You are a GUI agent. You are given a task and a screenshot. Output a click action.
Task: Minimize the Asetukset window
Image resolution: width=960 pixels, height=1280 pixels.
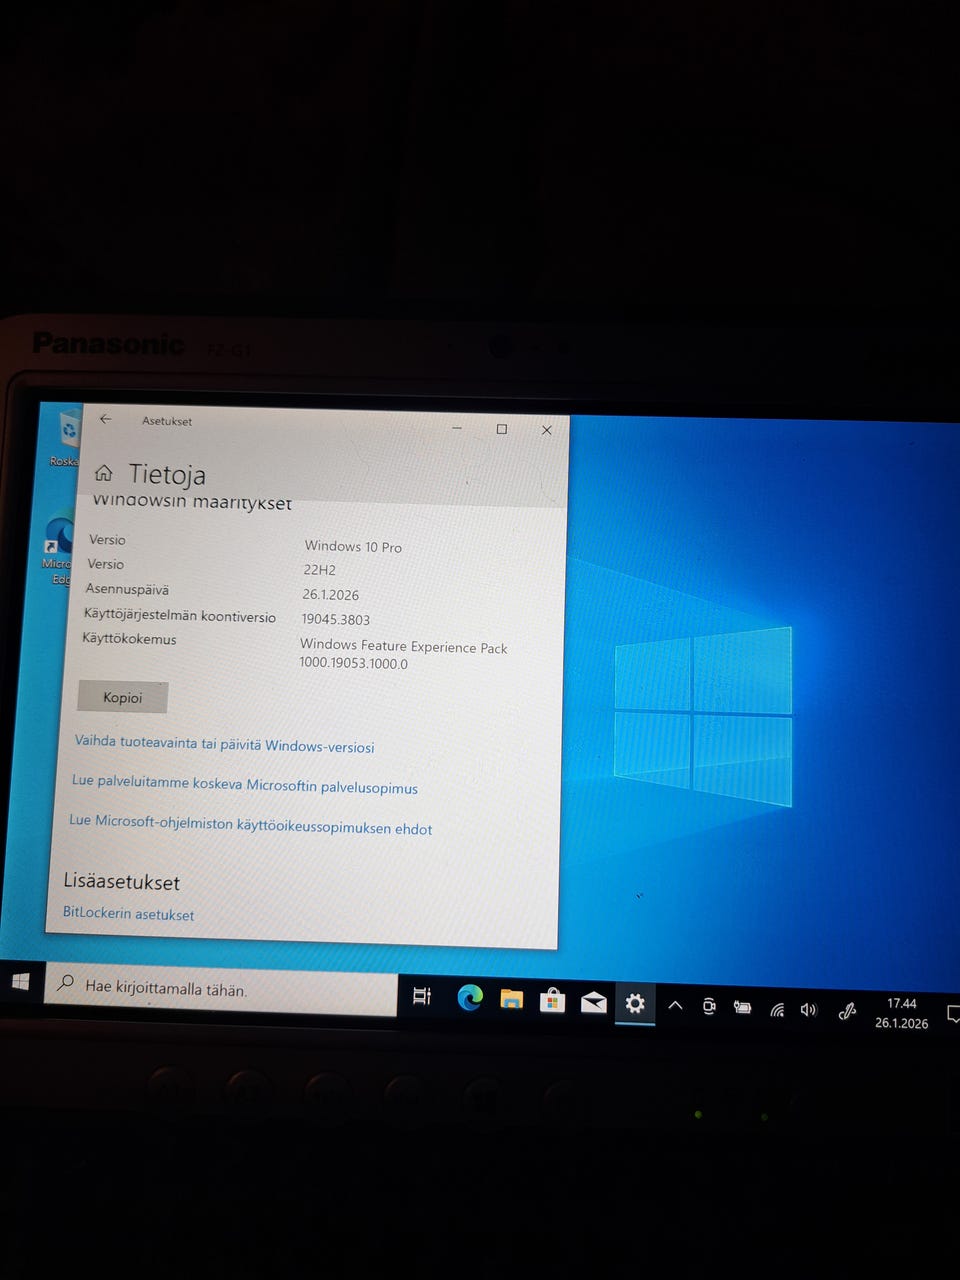456,427
